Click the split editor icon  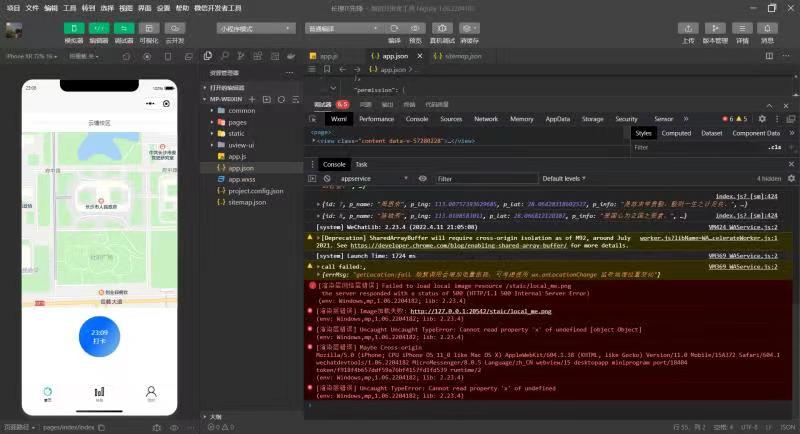[771, 56]
